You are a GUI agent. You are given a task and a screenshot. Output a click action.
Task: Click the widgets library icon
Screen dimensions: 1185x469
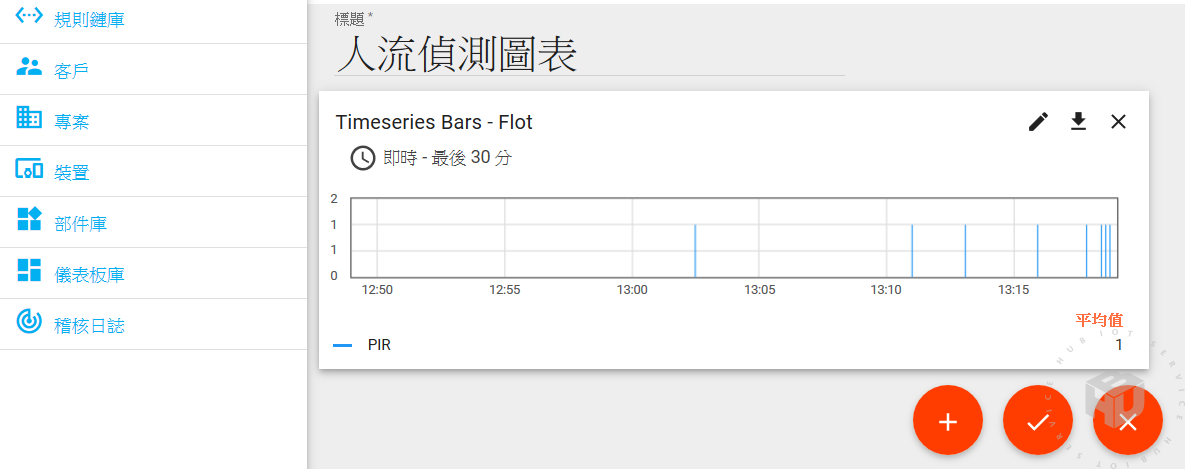pyautogui.click(x=30, y=220)
